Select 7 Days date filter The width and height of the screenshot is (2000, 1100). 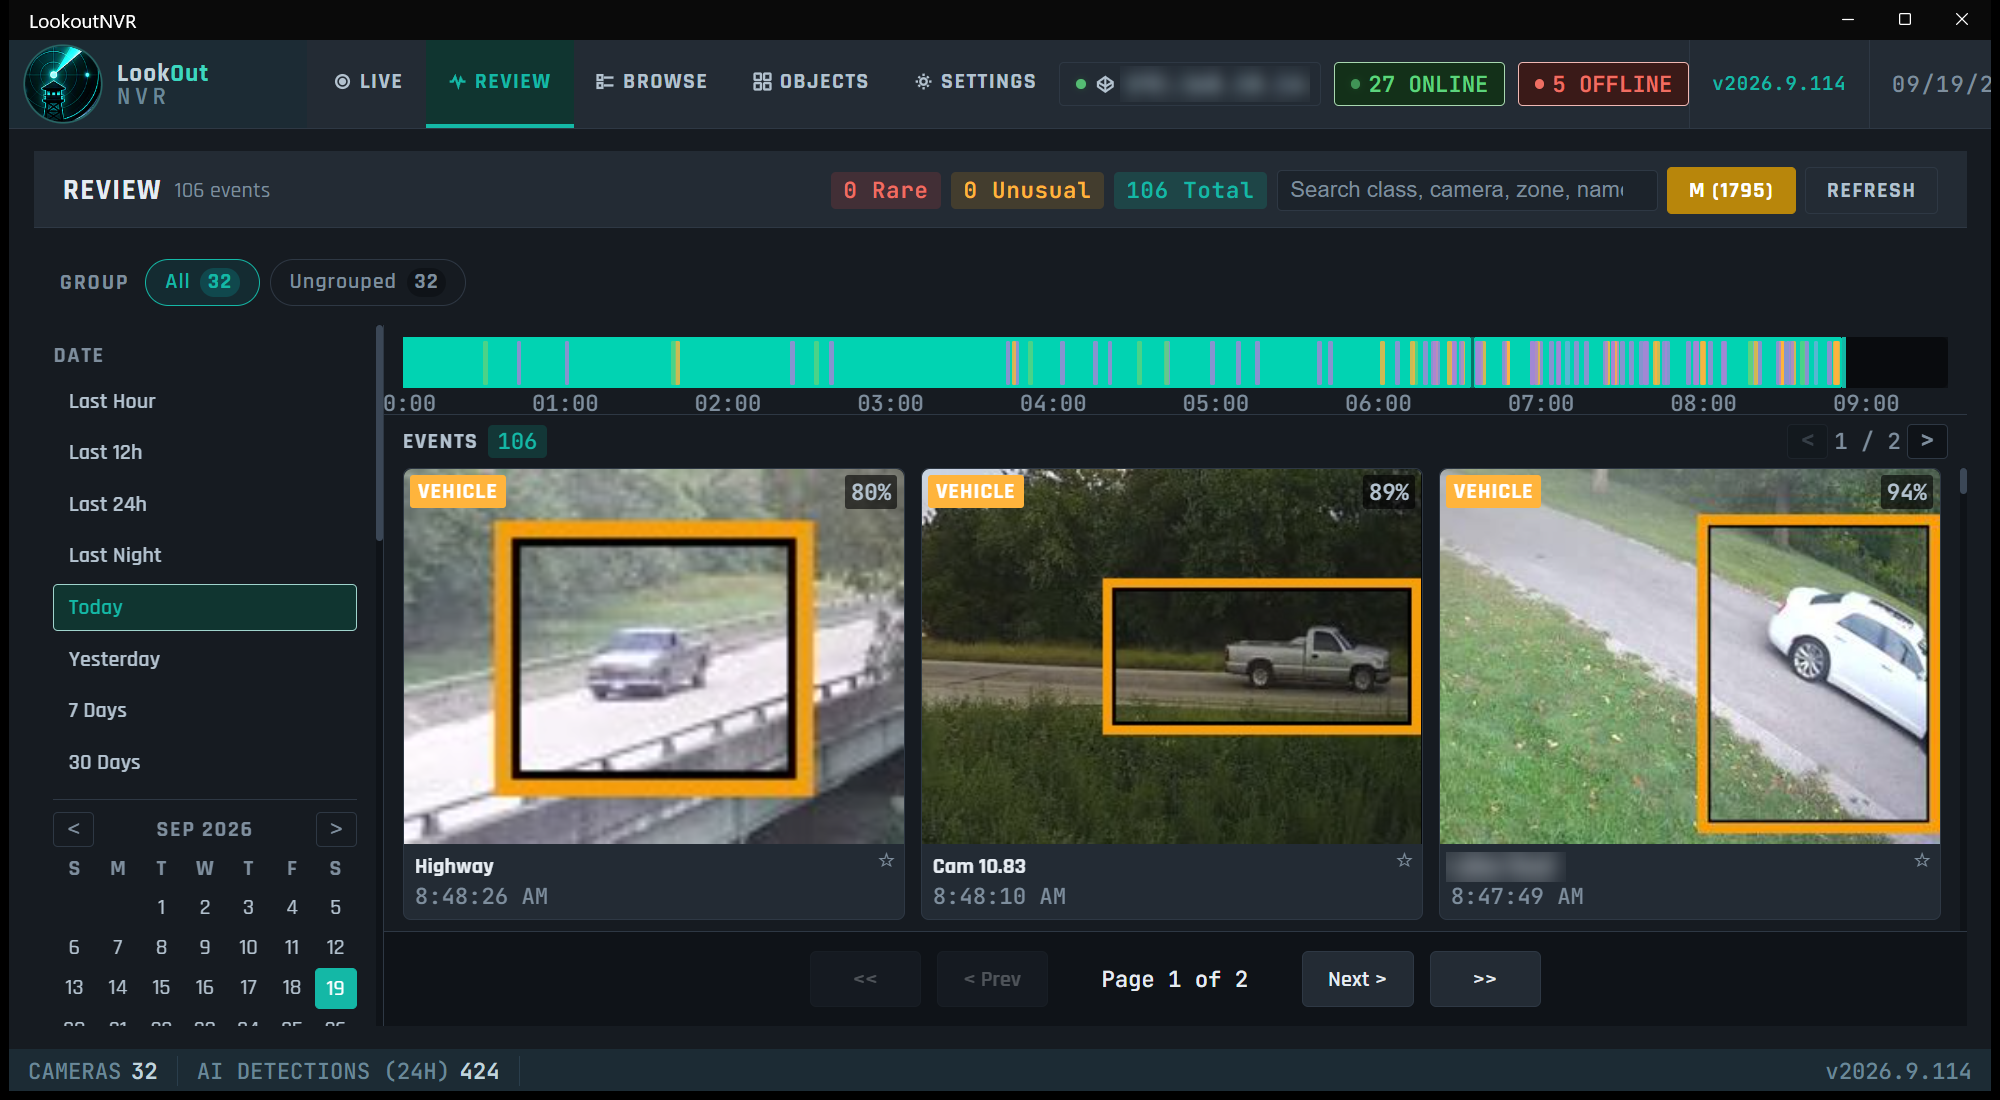(x=205, y=710)
